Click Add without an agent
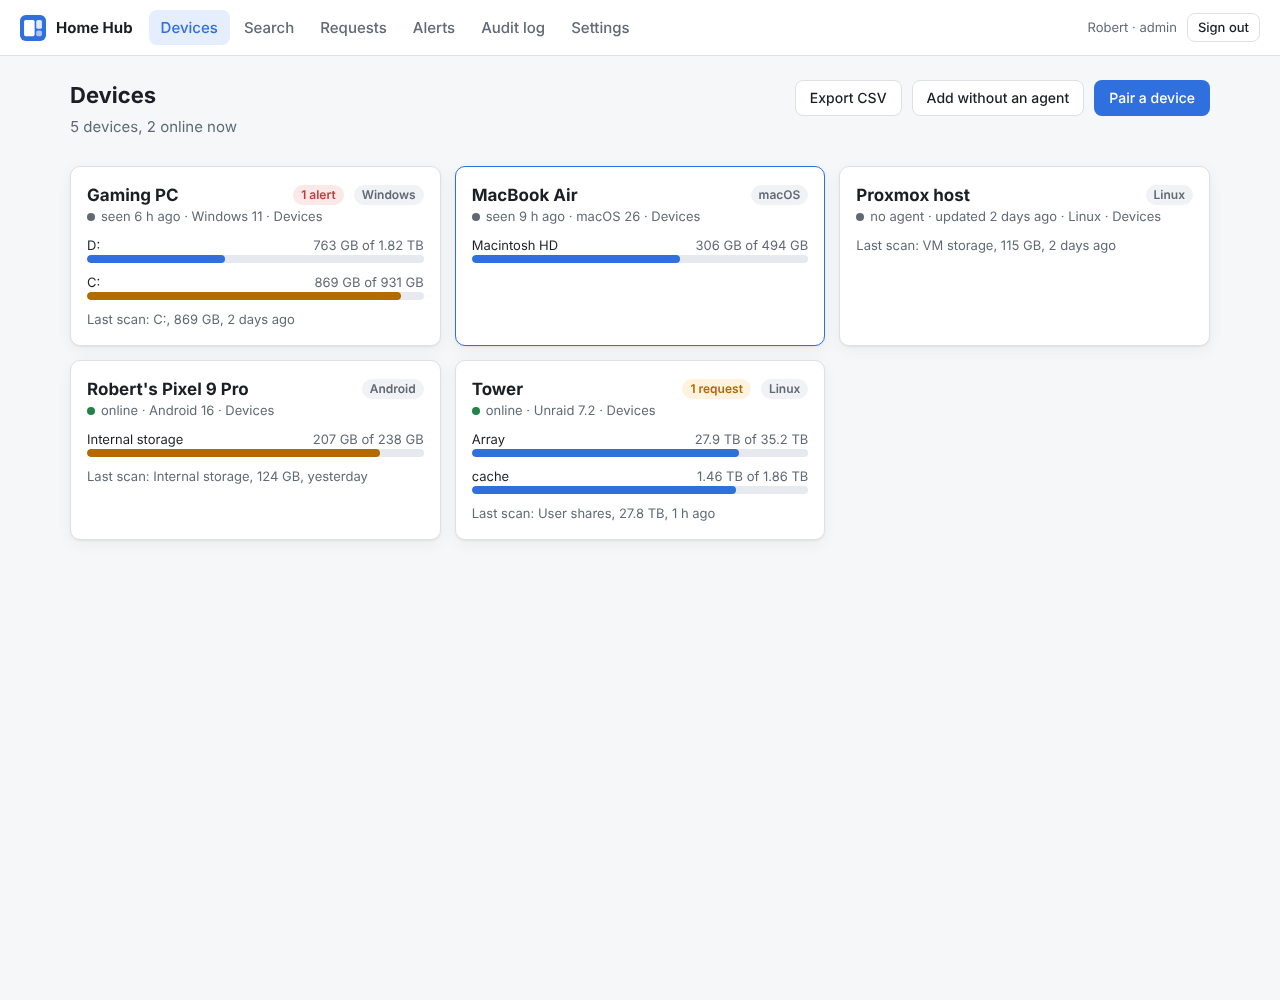The width and height of the screenshot is (1280, 1000). 998,98
